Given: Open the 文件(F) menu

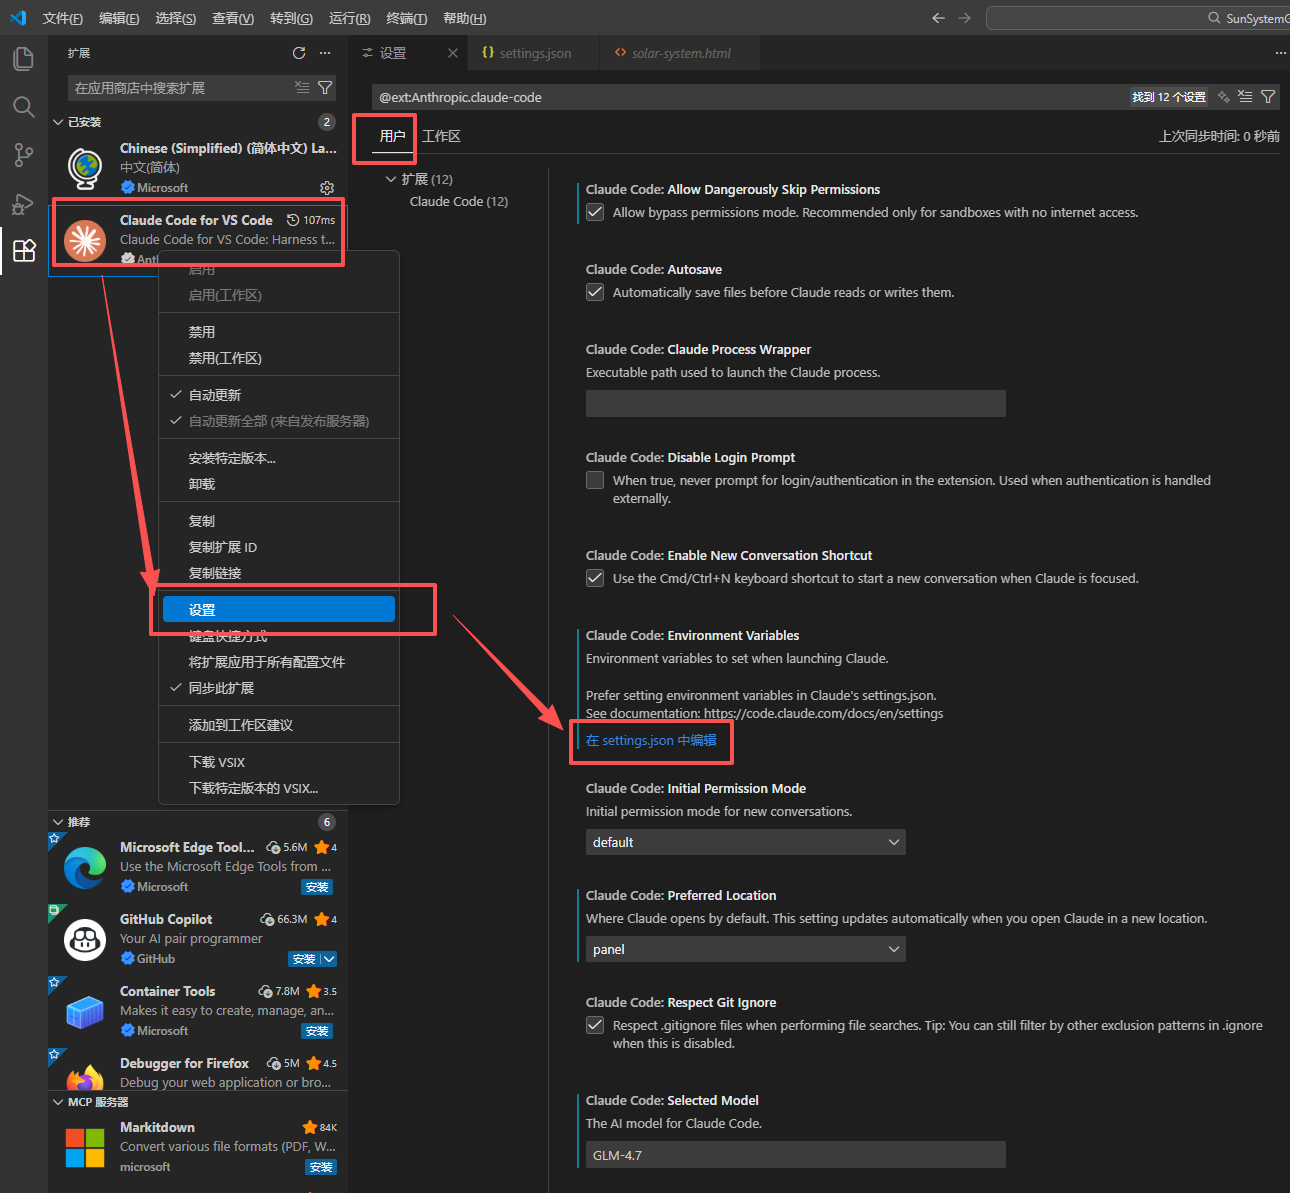Looking at the screenshot, I should pyautogui.click(x=63, y=18).
